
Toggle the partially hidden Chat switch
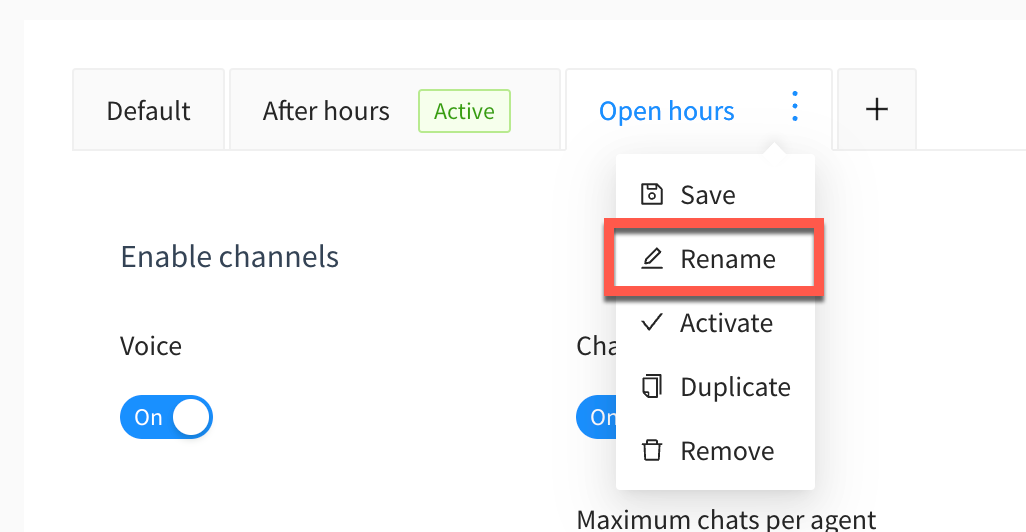tap(596, 417)
